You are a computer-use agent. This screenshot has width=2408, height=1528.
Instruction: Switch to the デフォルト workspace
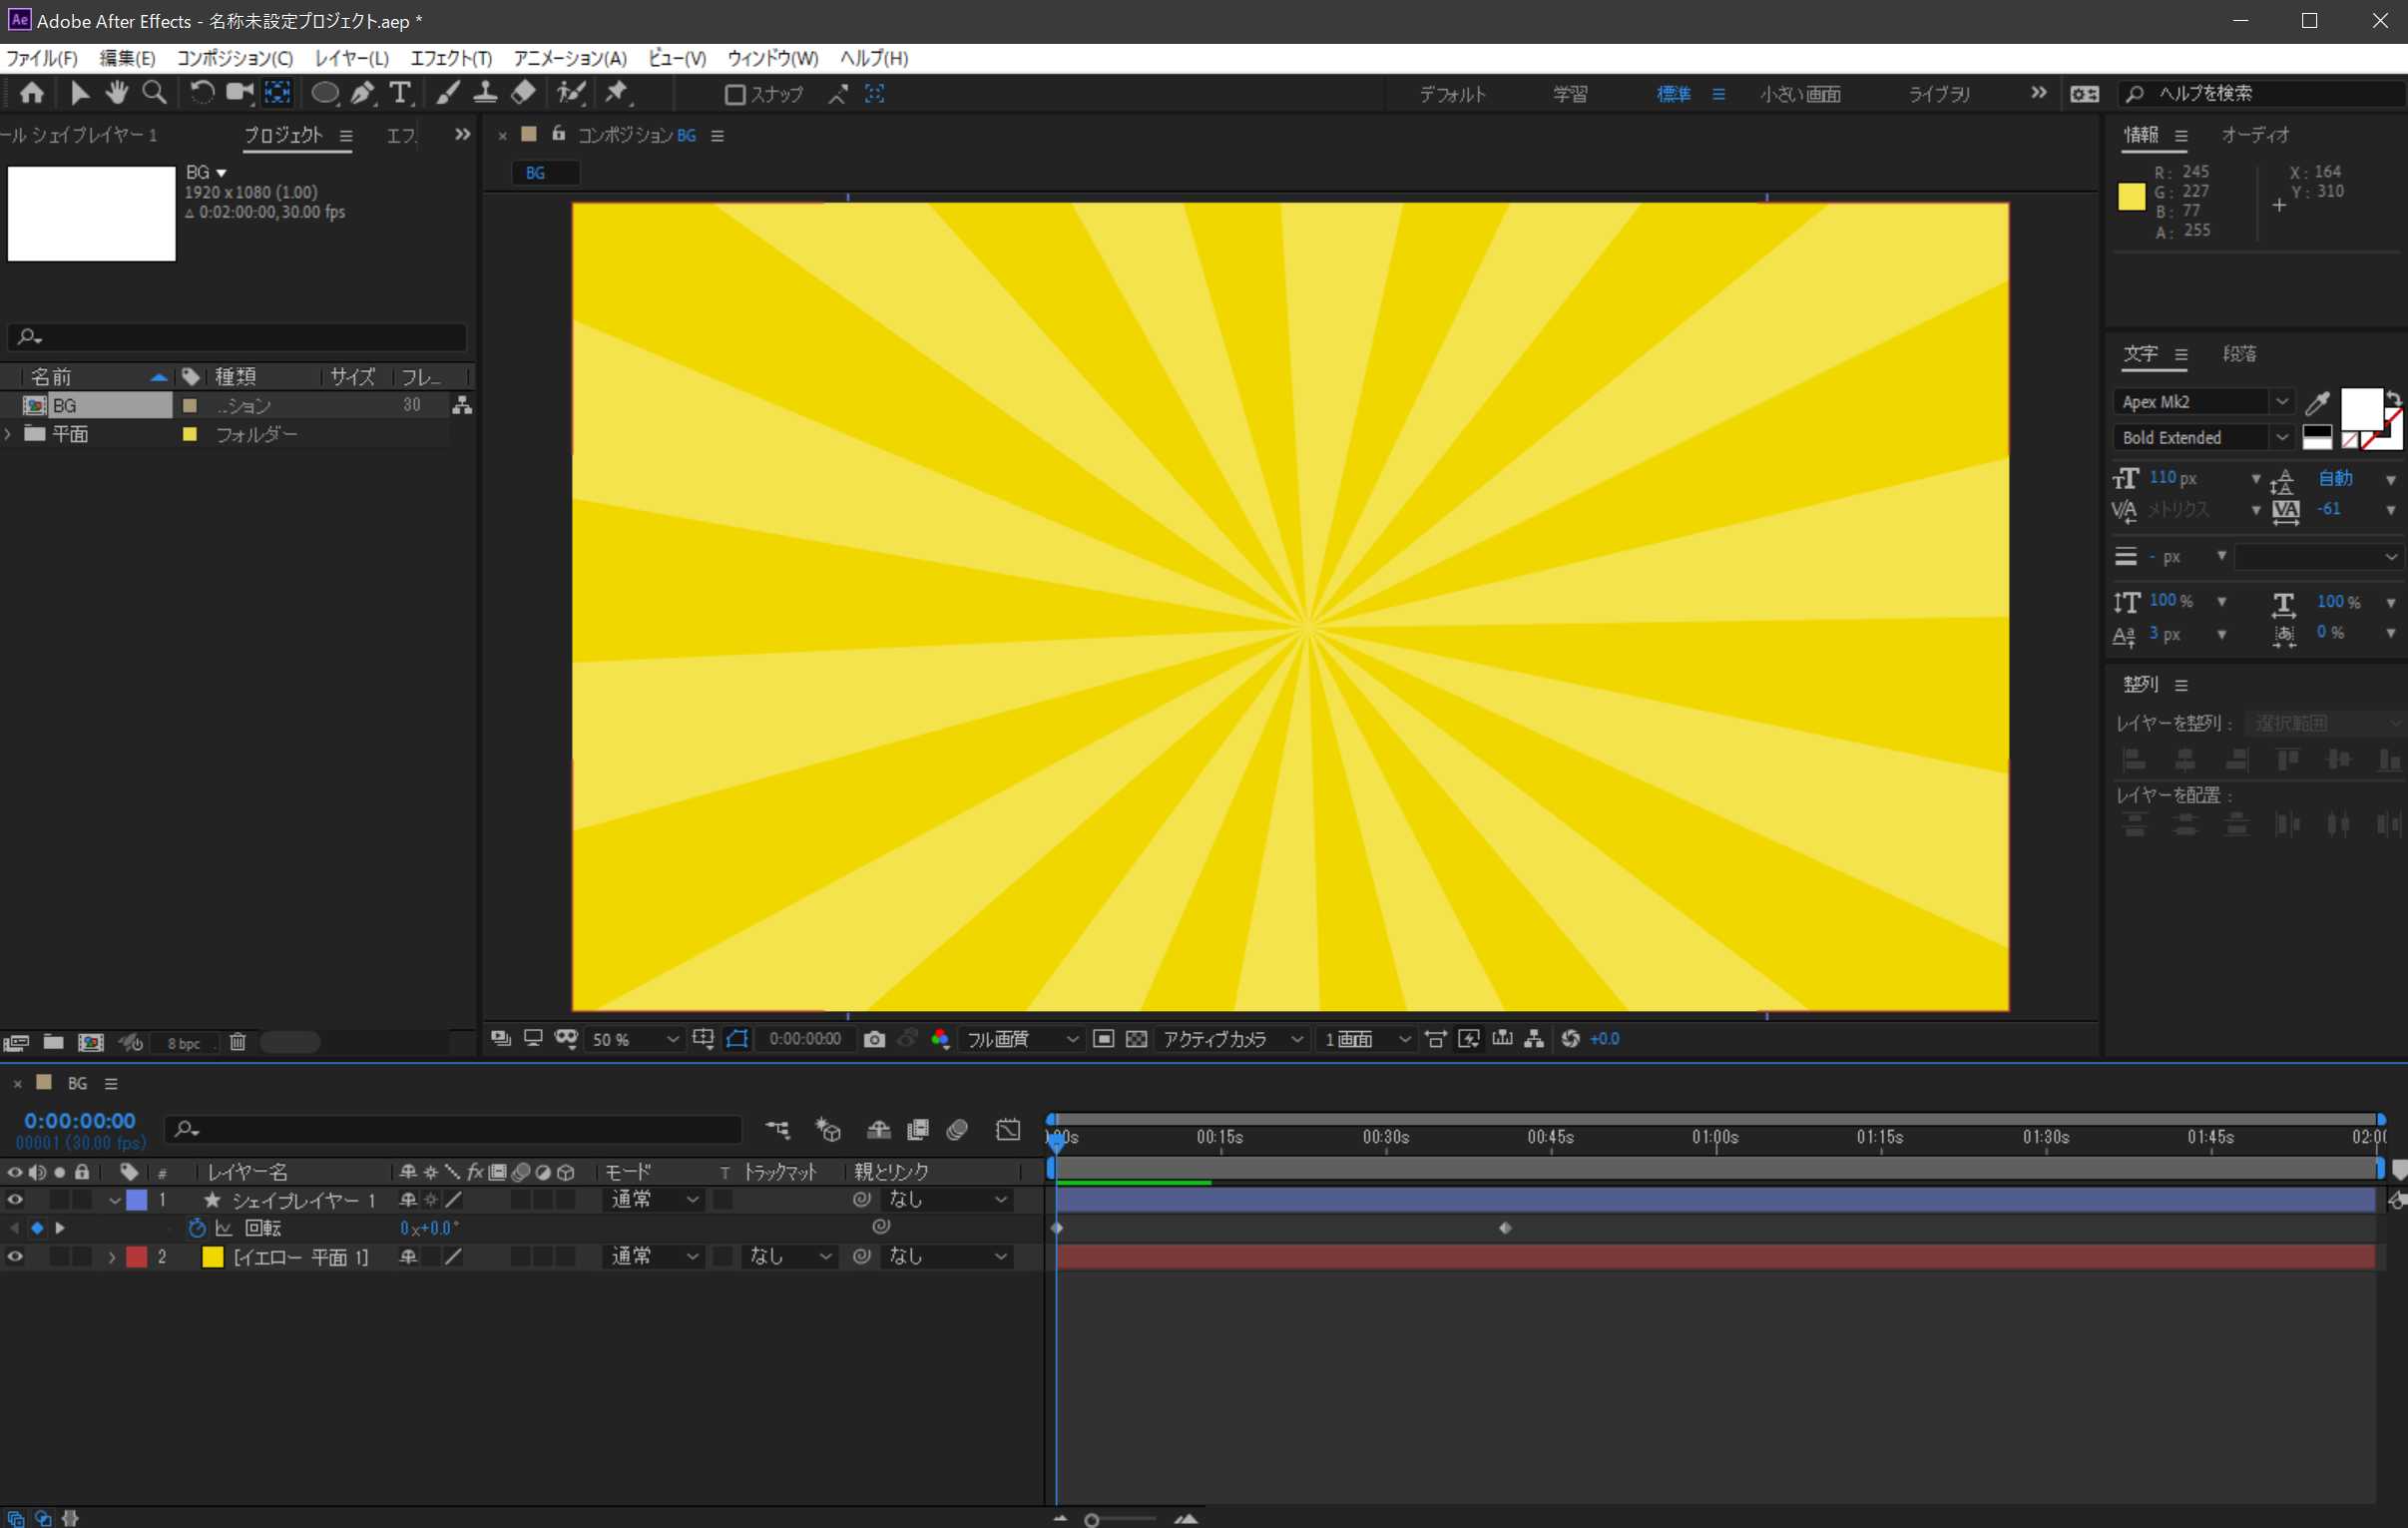coord(1452,94)
